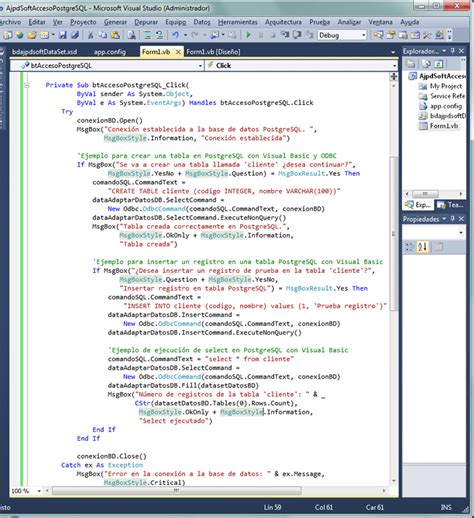
Task: Close the Form1.vb tab with its X
Action: point(178,52)
